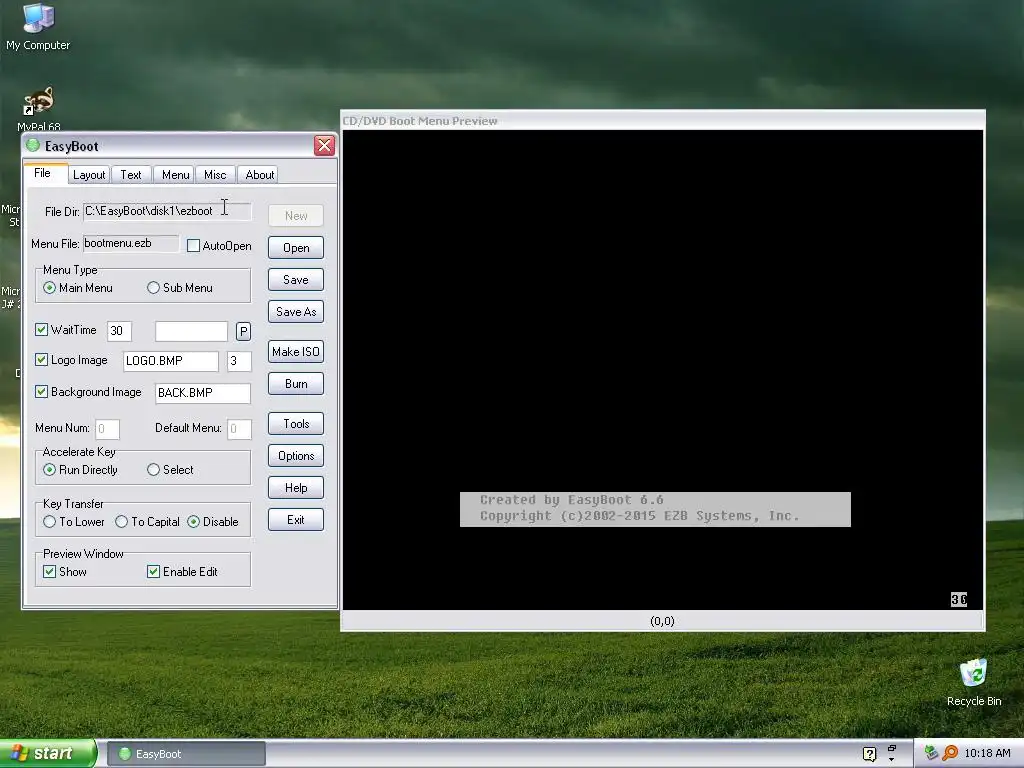Viewport: 1024px width, 768px height.
Task: Click the Burn button
Action: 296,384
